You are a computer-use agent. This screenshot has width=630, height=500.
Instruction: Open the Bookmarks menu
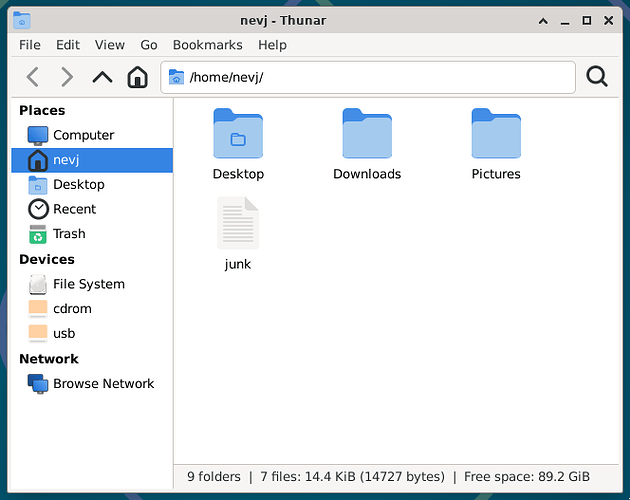(207, 45)
